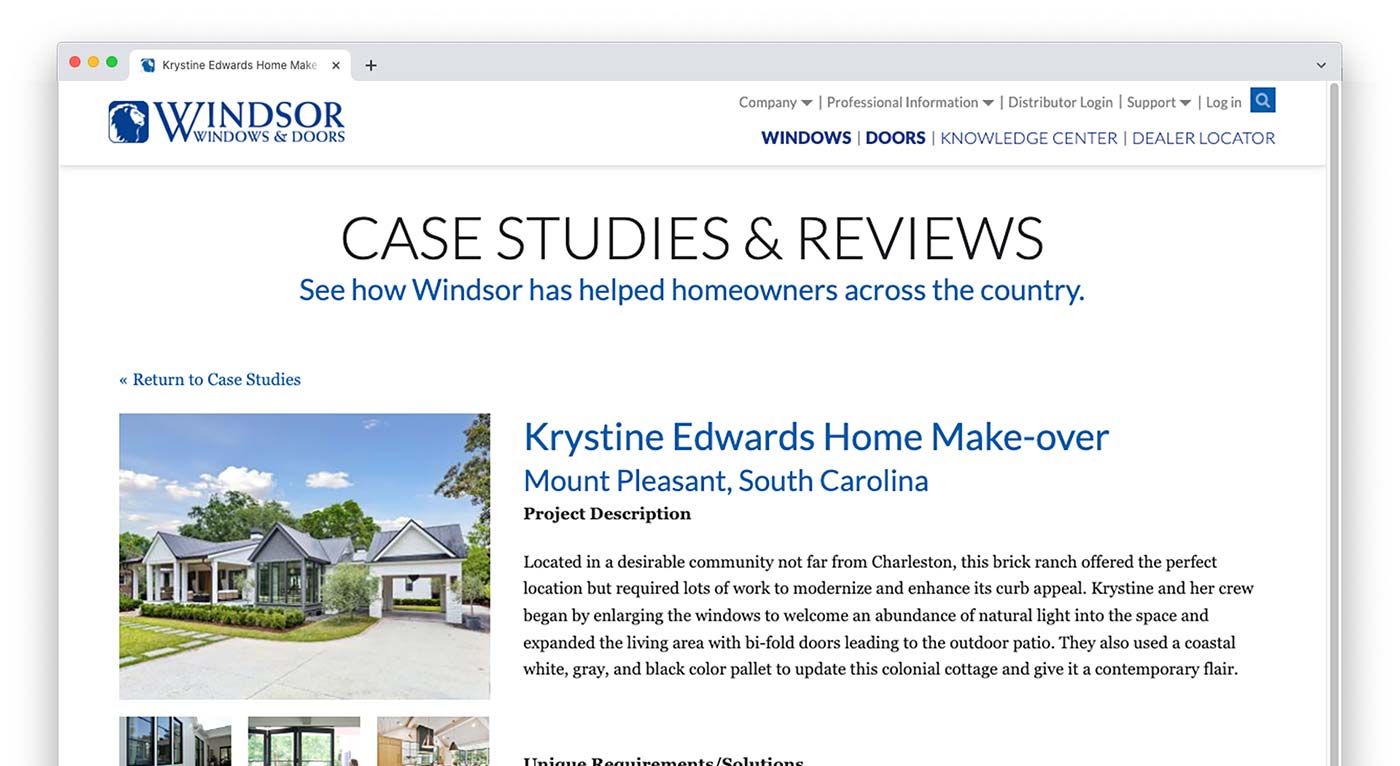Expand the Professional Information dropdown

910,102
